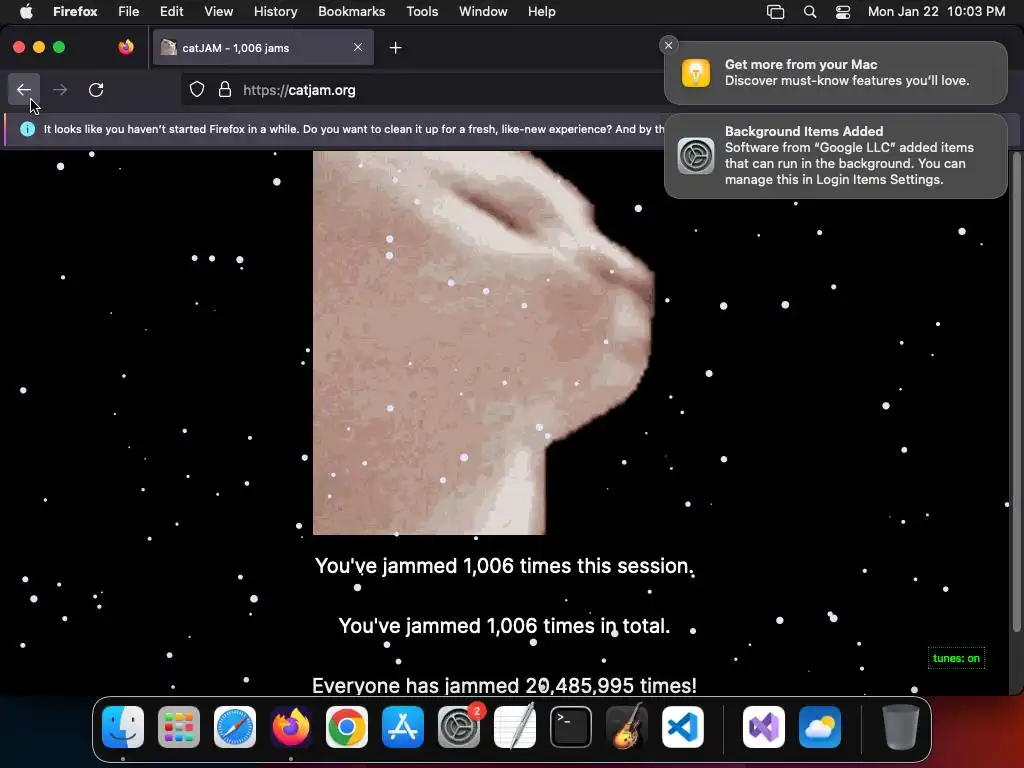Launch Visual Studio Code from the Dock
The width and height of the screenshot is (1024, 768).
682,727
